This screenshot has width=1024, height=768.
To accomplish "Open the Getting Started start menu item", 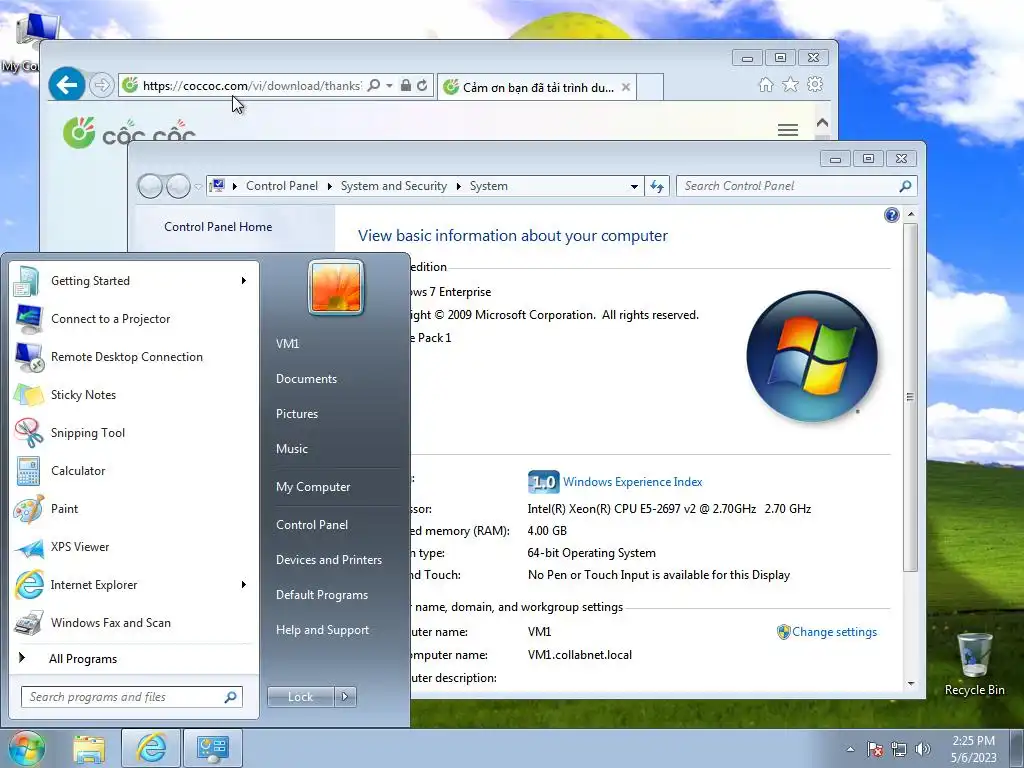I will (133, 281).
